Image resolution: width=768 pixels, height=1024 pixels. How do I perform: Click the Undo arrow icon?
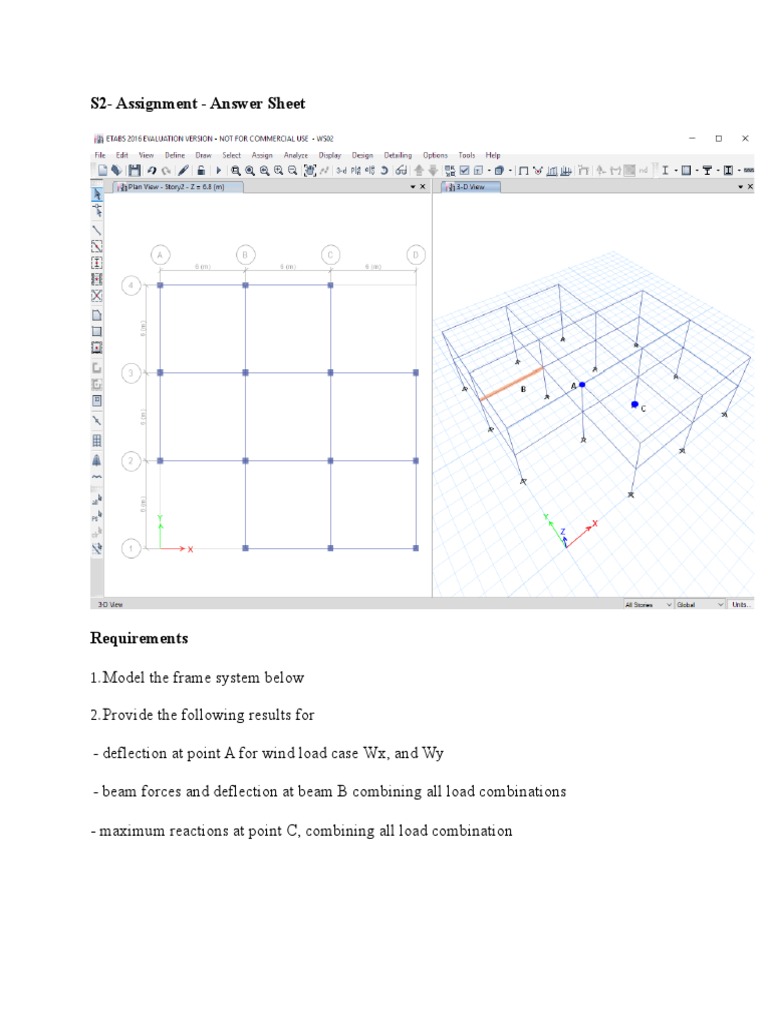152,170
